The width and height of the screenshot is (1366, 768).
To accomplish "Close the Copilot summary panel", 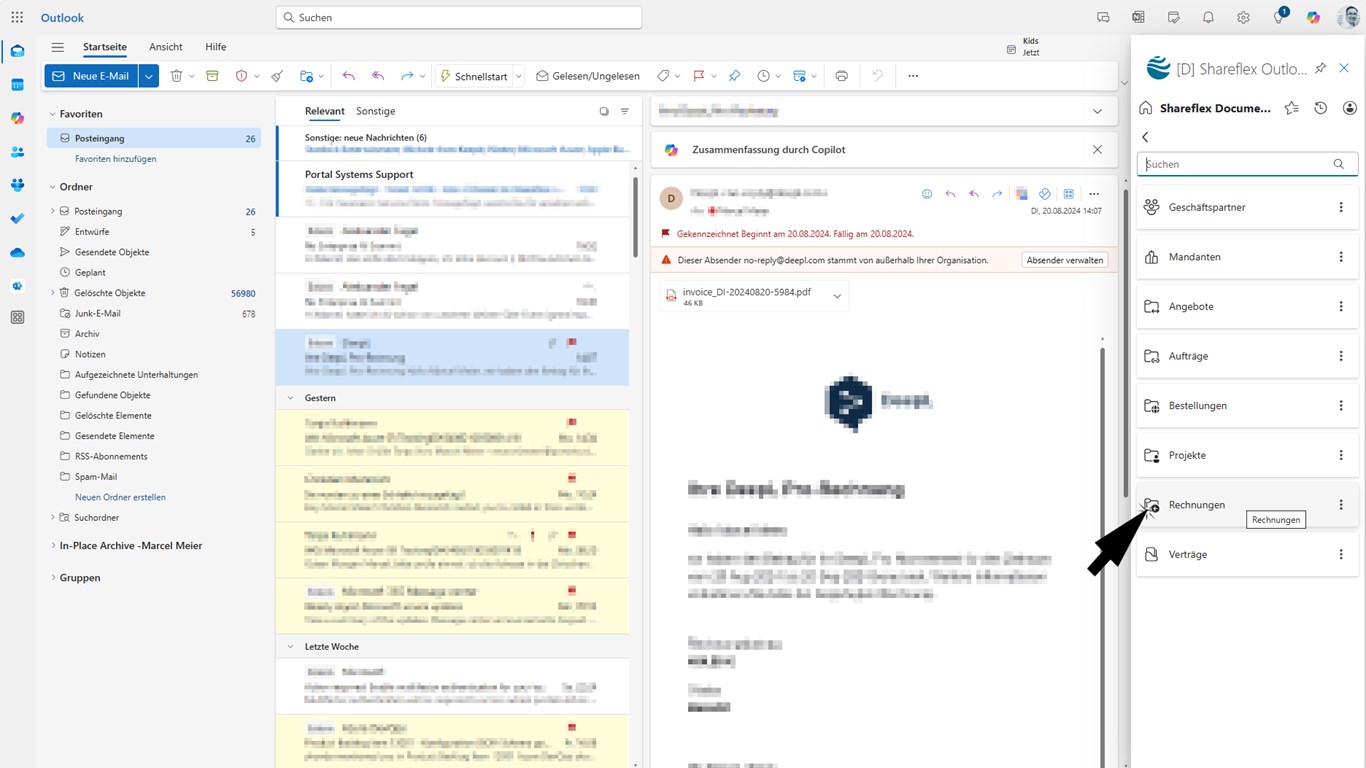I will [x=1097, y=149].
